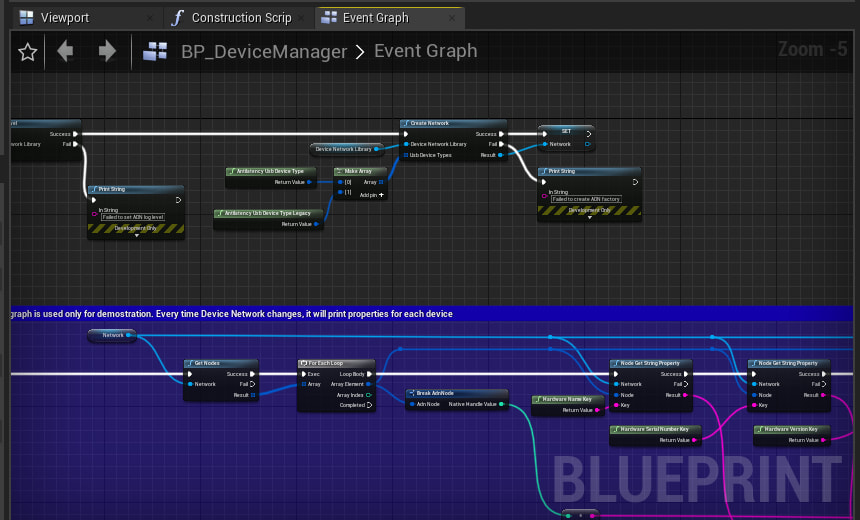Viewport: 860px width, 520px height.
Task: Open the Construction Script tab
Action: pyautogui.click(x=241, y=18)
